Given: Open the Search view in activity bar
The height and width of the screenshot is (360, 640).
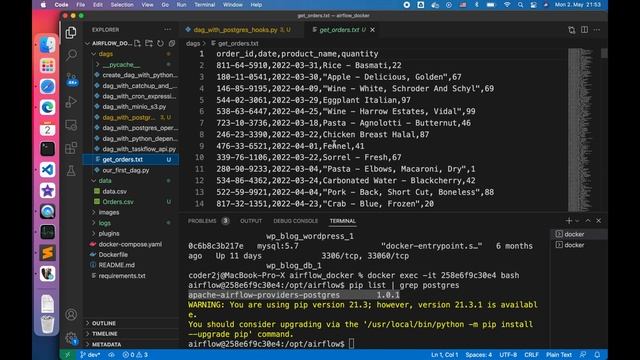Looking at the screenshot, I should (x=71, y=55).
